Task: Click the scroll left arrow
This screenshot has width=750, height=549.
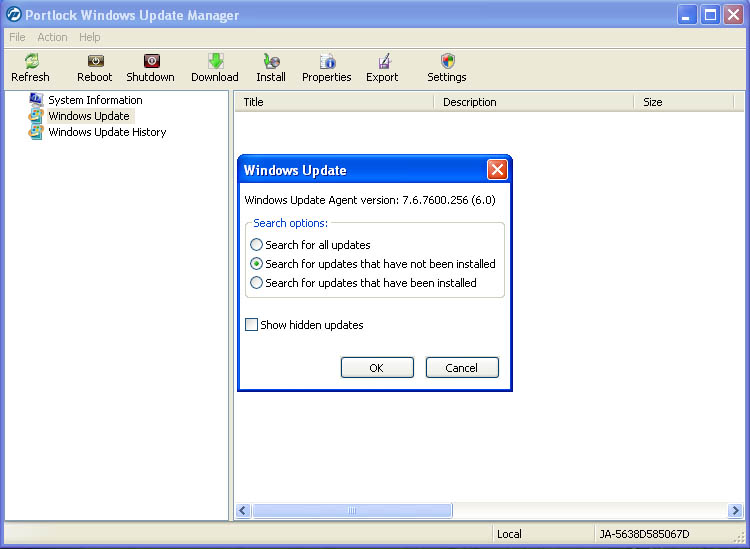Action: [x=243, y=510]
